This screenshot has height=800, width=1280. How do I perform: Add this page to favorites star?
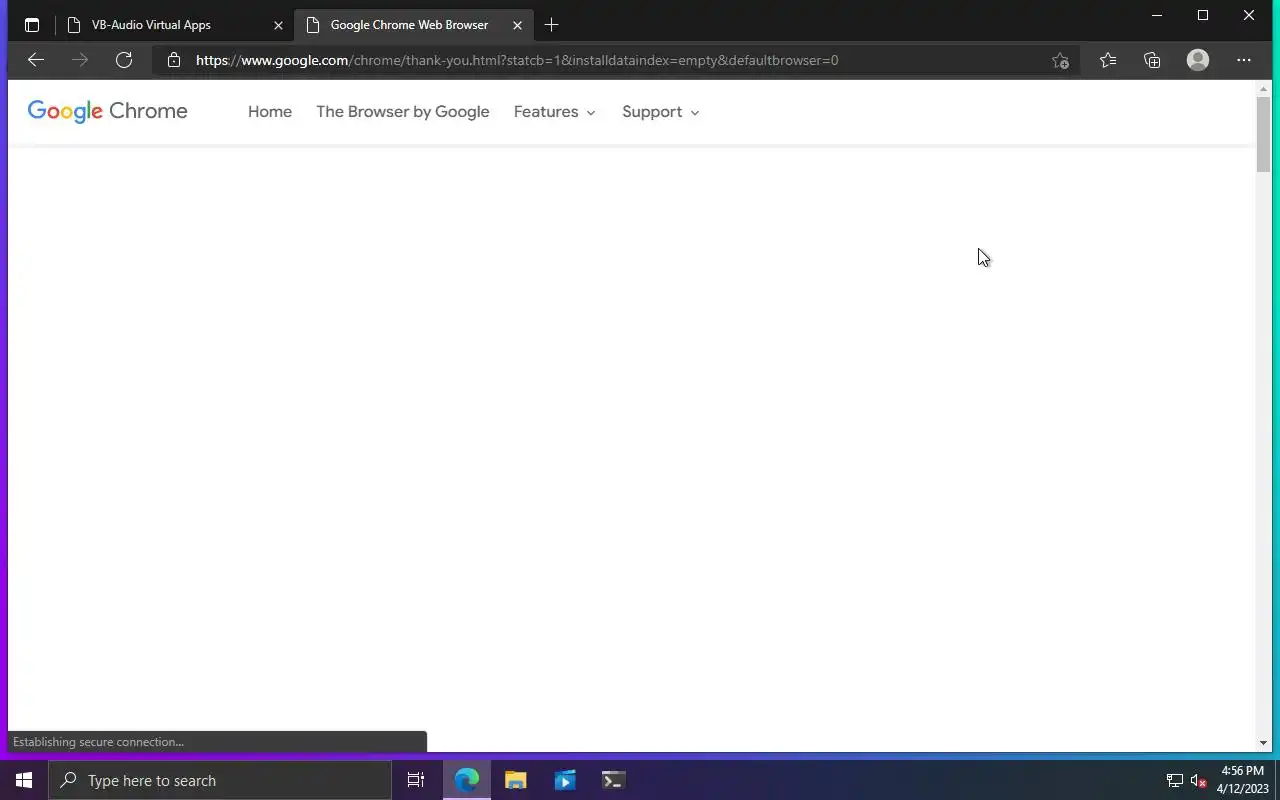1060,60
